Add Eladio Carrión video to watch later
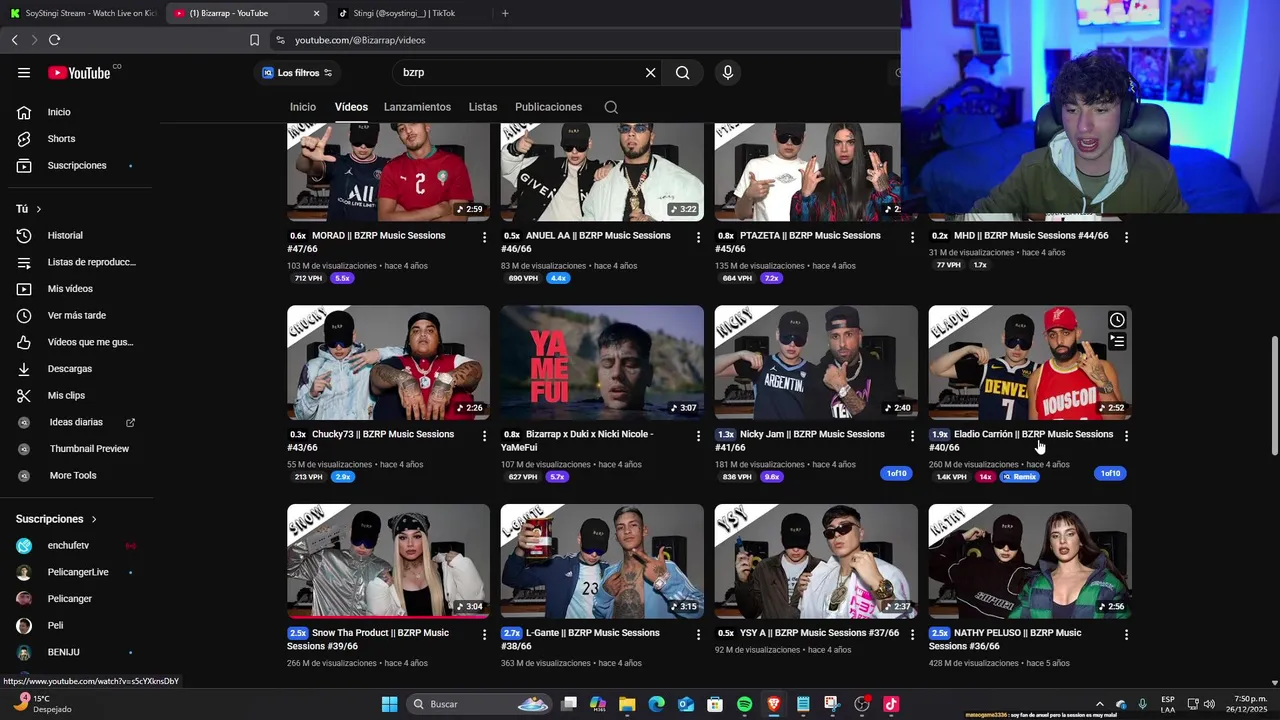The image size is (1280, 720). 1117,320
